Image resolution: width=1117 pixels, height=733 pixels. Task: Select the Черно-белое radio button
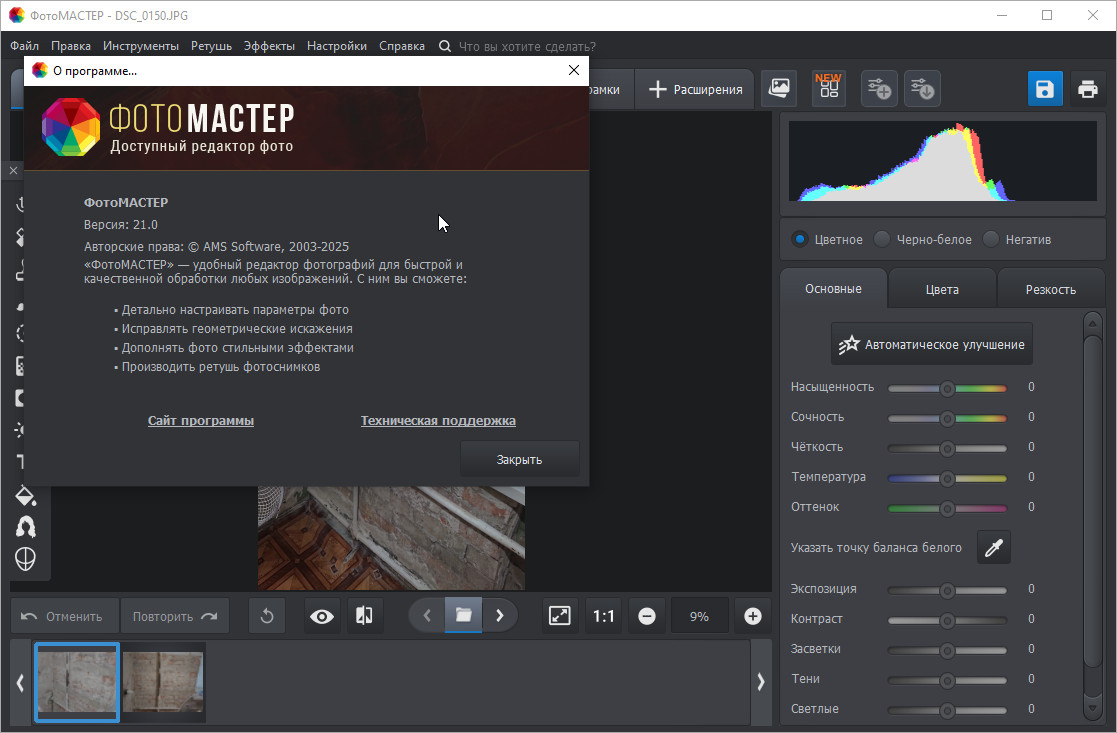[x=882, y=239]
